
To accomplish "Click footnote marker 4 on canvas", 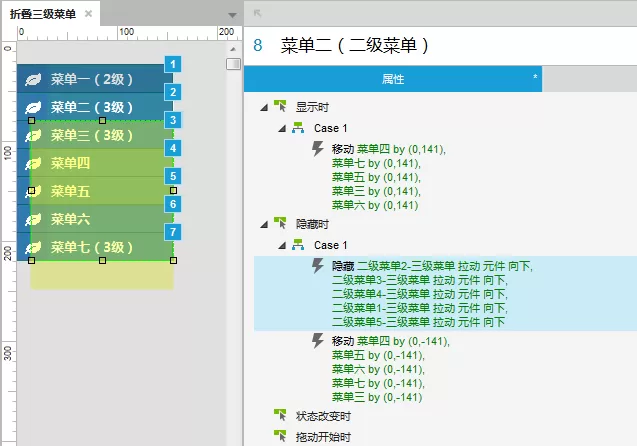I will 173,148.
